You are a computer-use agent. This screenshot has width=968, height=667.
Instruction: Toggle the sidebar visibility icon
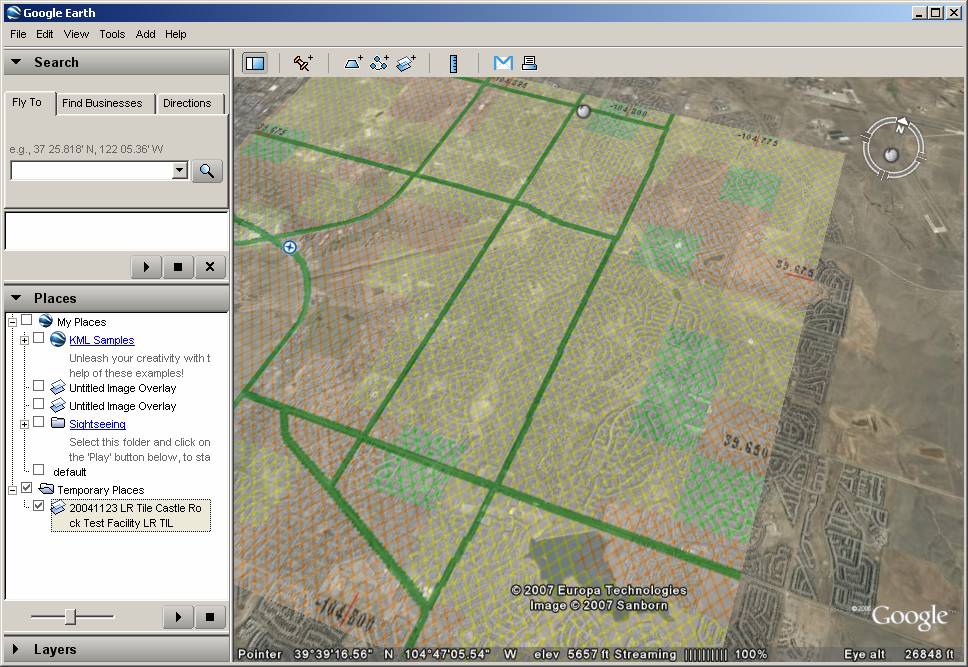pyautogui.click(x=254, y=63)
